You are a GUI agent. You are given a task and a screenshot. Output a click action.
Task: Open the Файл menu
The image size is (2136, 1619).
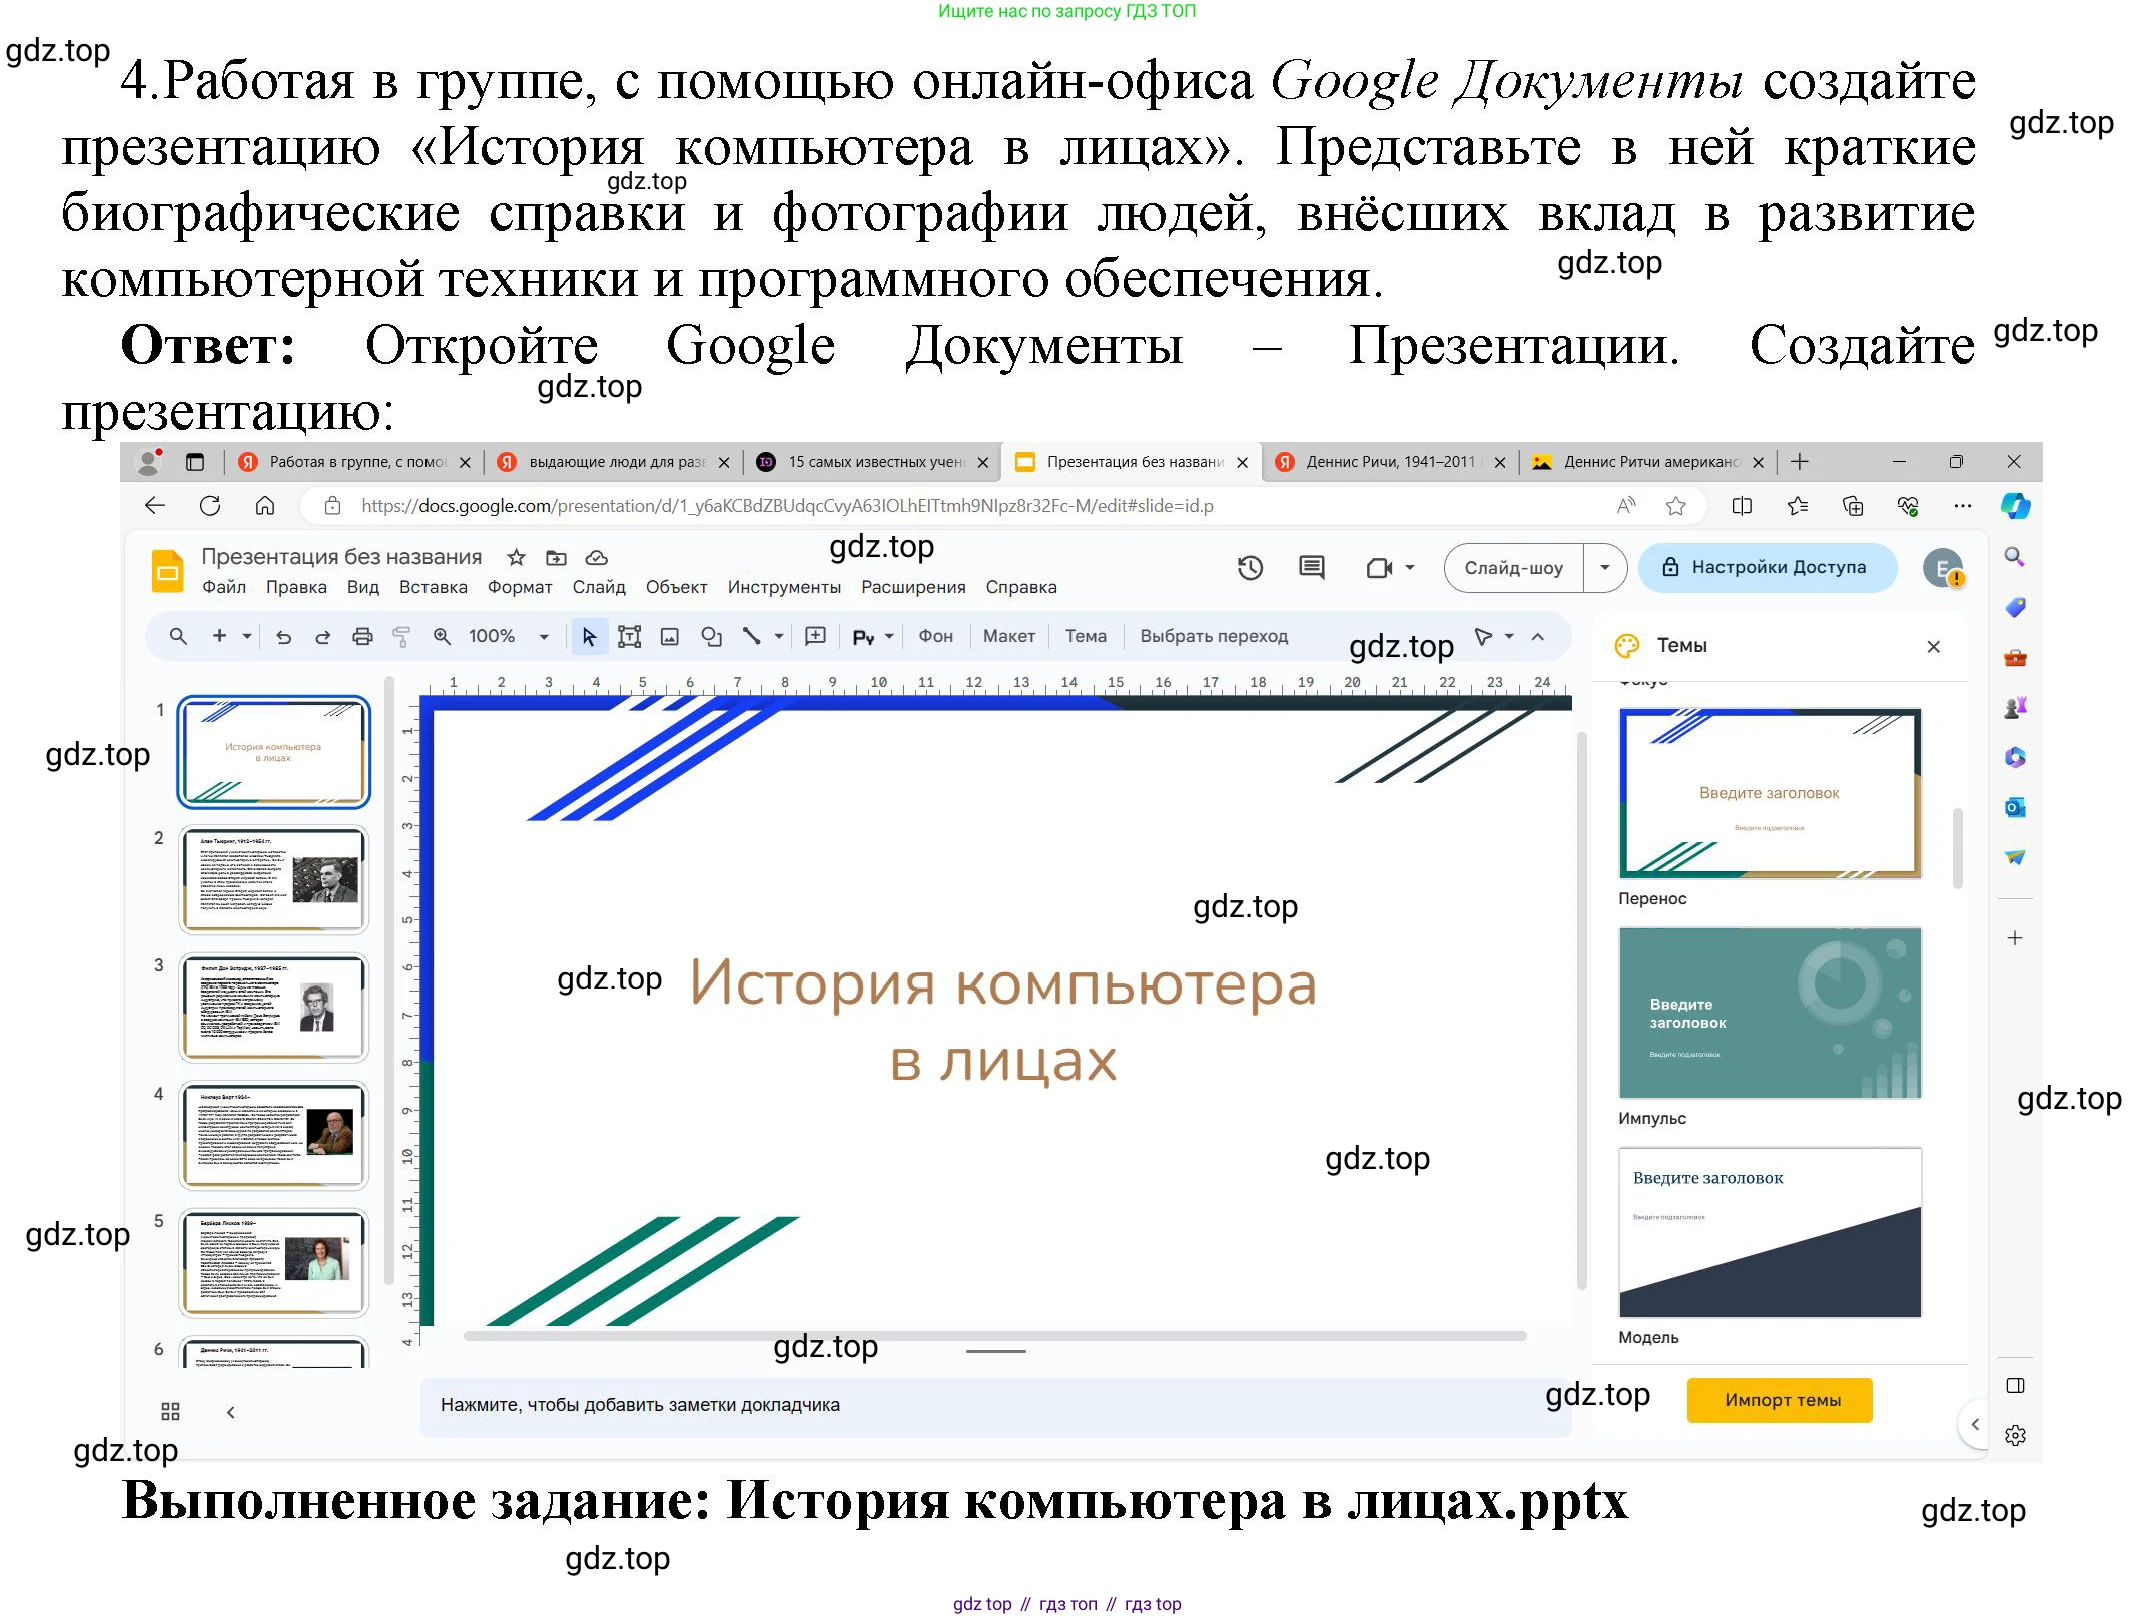(x=224, y=587)
